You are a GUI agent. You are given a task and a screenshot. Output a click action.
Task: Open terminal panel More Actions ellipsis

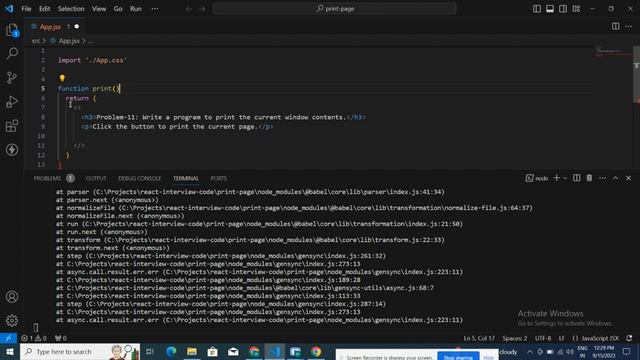(602, 178)
